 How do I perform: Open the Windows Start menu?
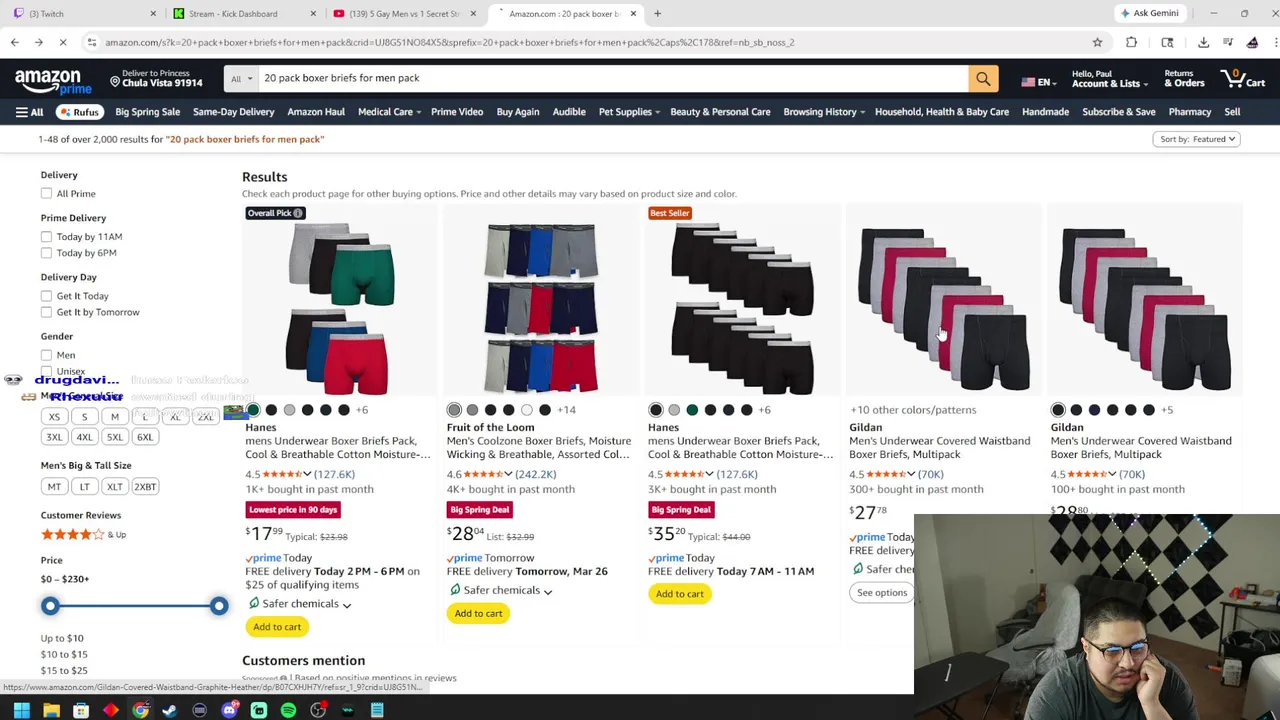coord(21,710)
